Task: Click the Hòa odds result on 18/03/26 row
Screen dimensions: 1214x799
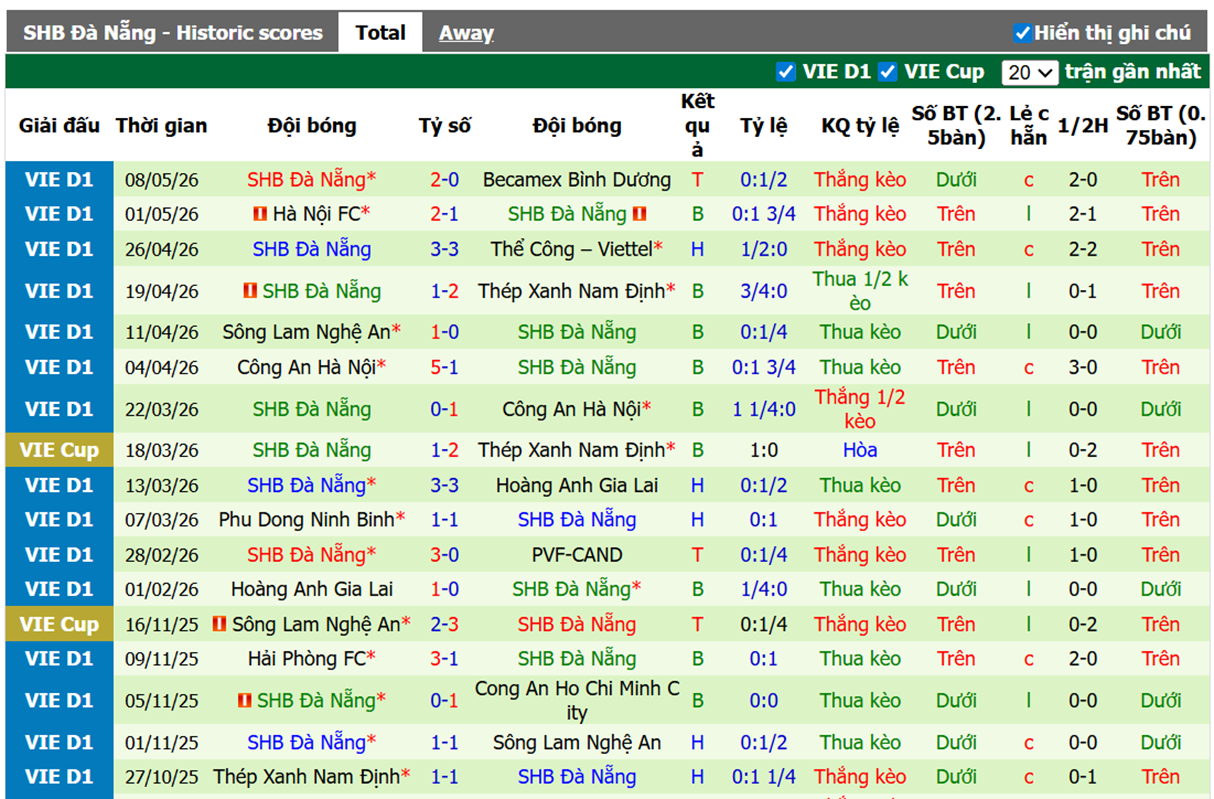Action: [x=860, y=450]
